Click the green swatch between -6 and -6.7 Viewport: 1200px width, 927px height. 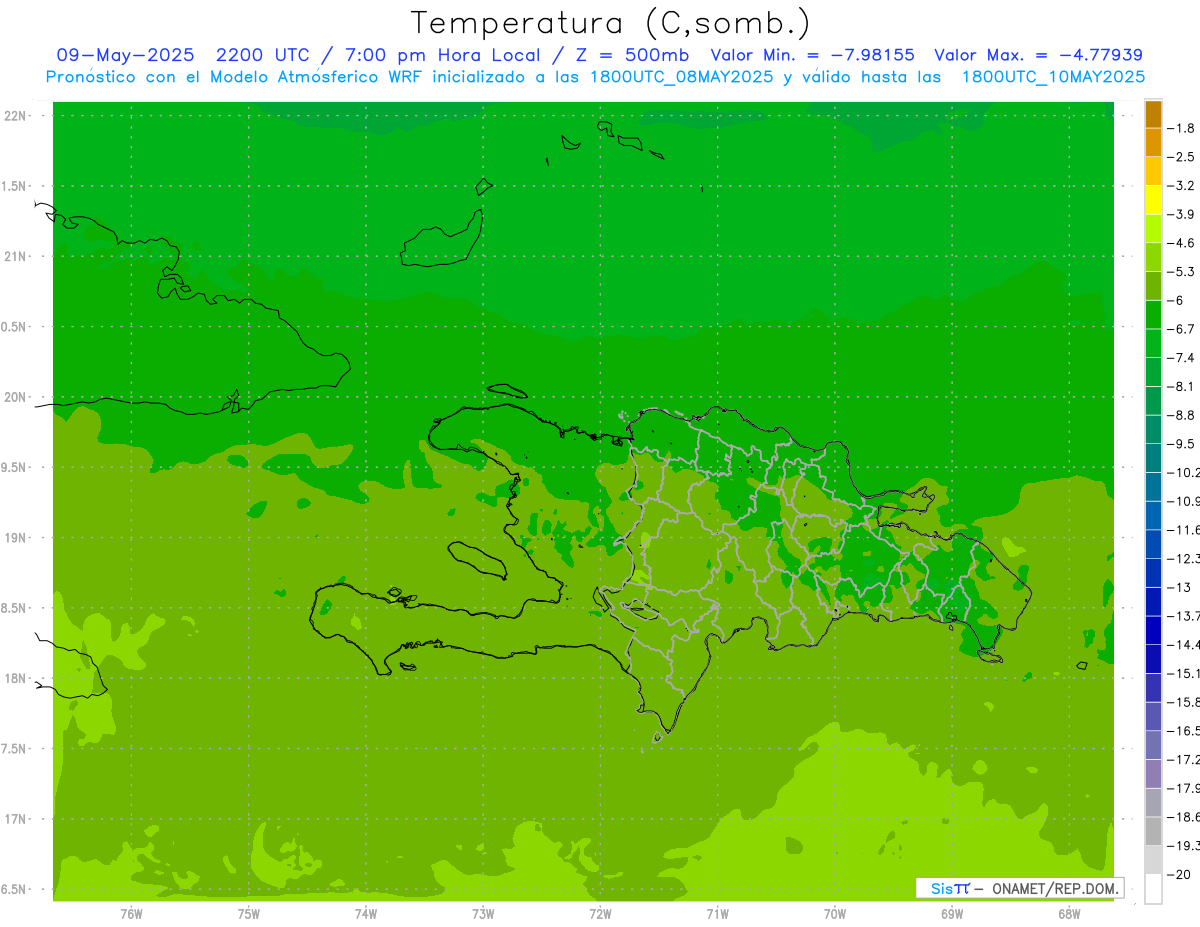[x=1153, y=314]
